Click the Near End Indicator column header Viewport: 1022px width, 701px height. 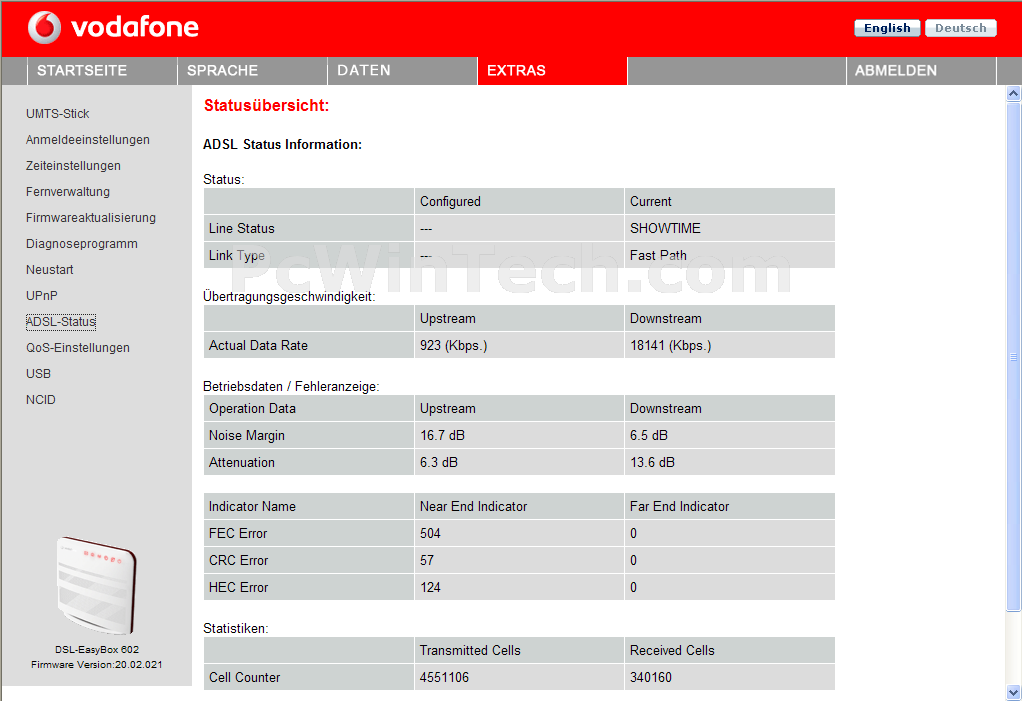tap(473, 506)
